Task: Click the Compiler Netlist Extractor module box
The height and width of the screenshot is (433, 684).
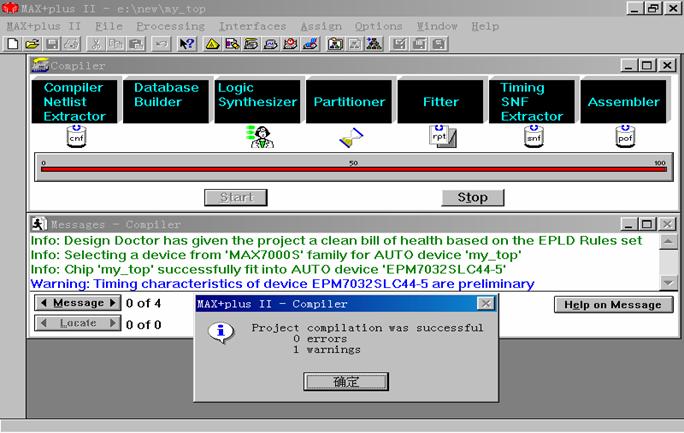Action: coord(75,102)
